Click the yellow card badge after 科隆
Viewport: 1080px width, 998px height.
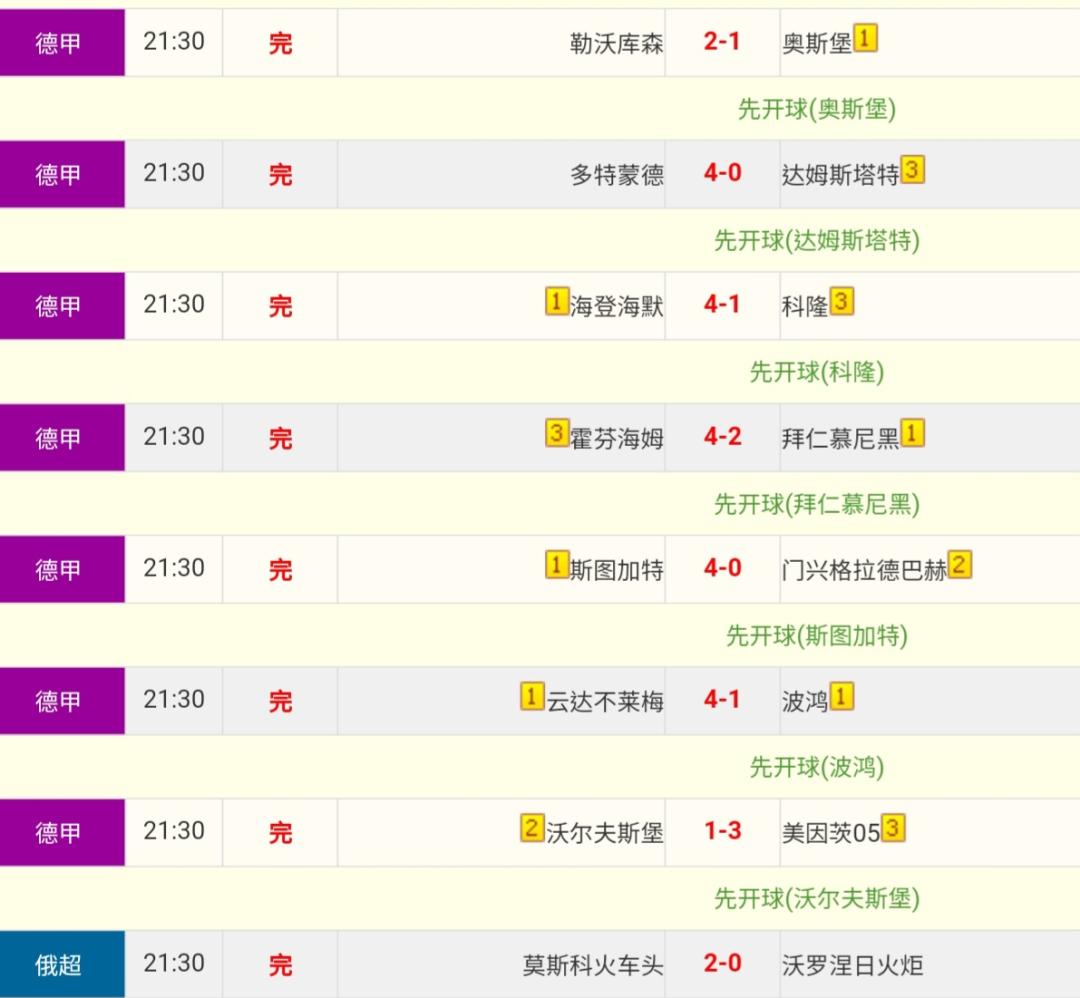point(842,302)
